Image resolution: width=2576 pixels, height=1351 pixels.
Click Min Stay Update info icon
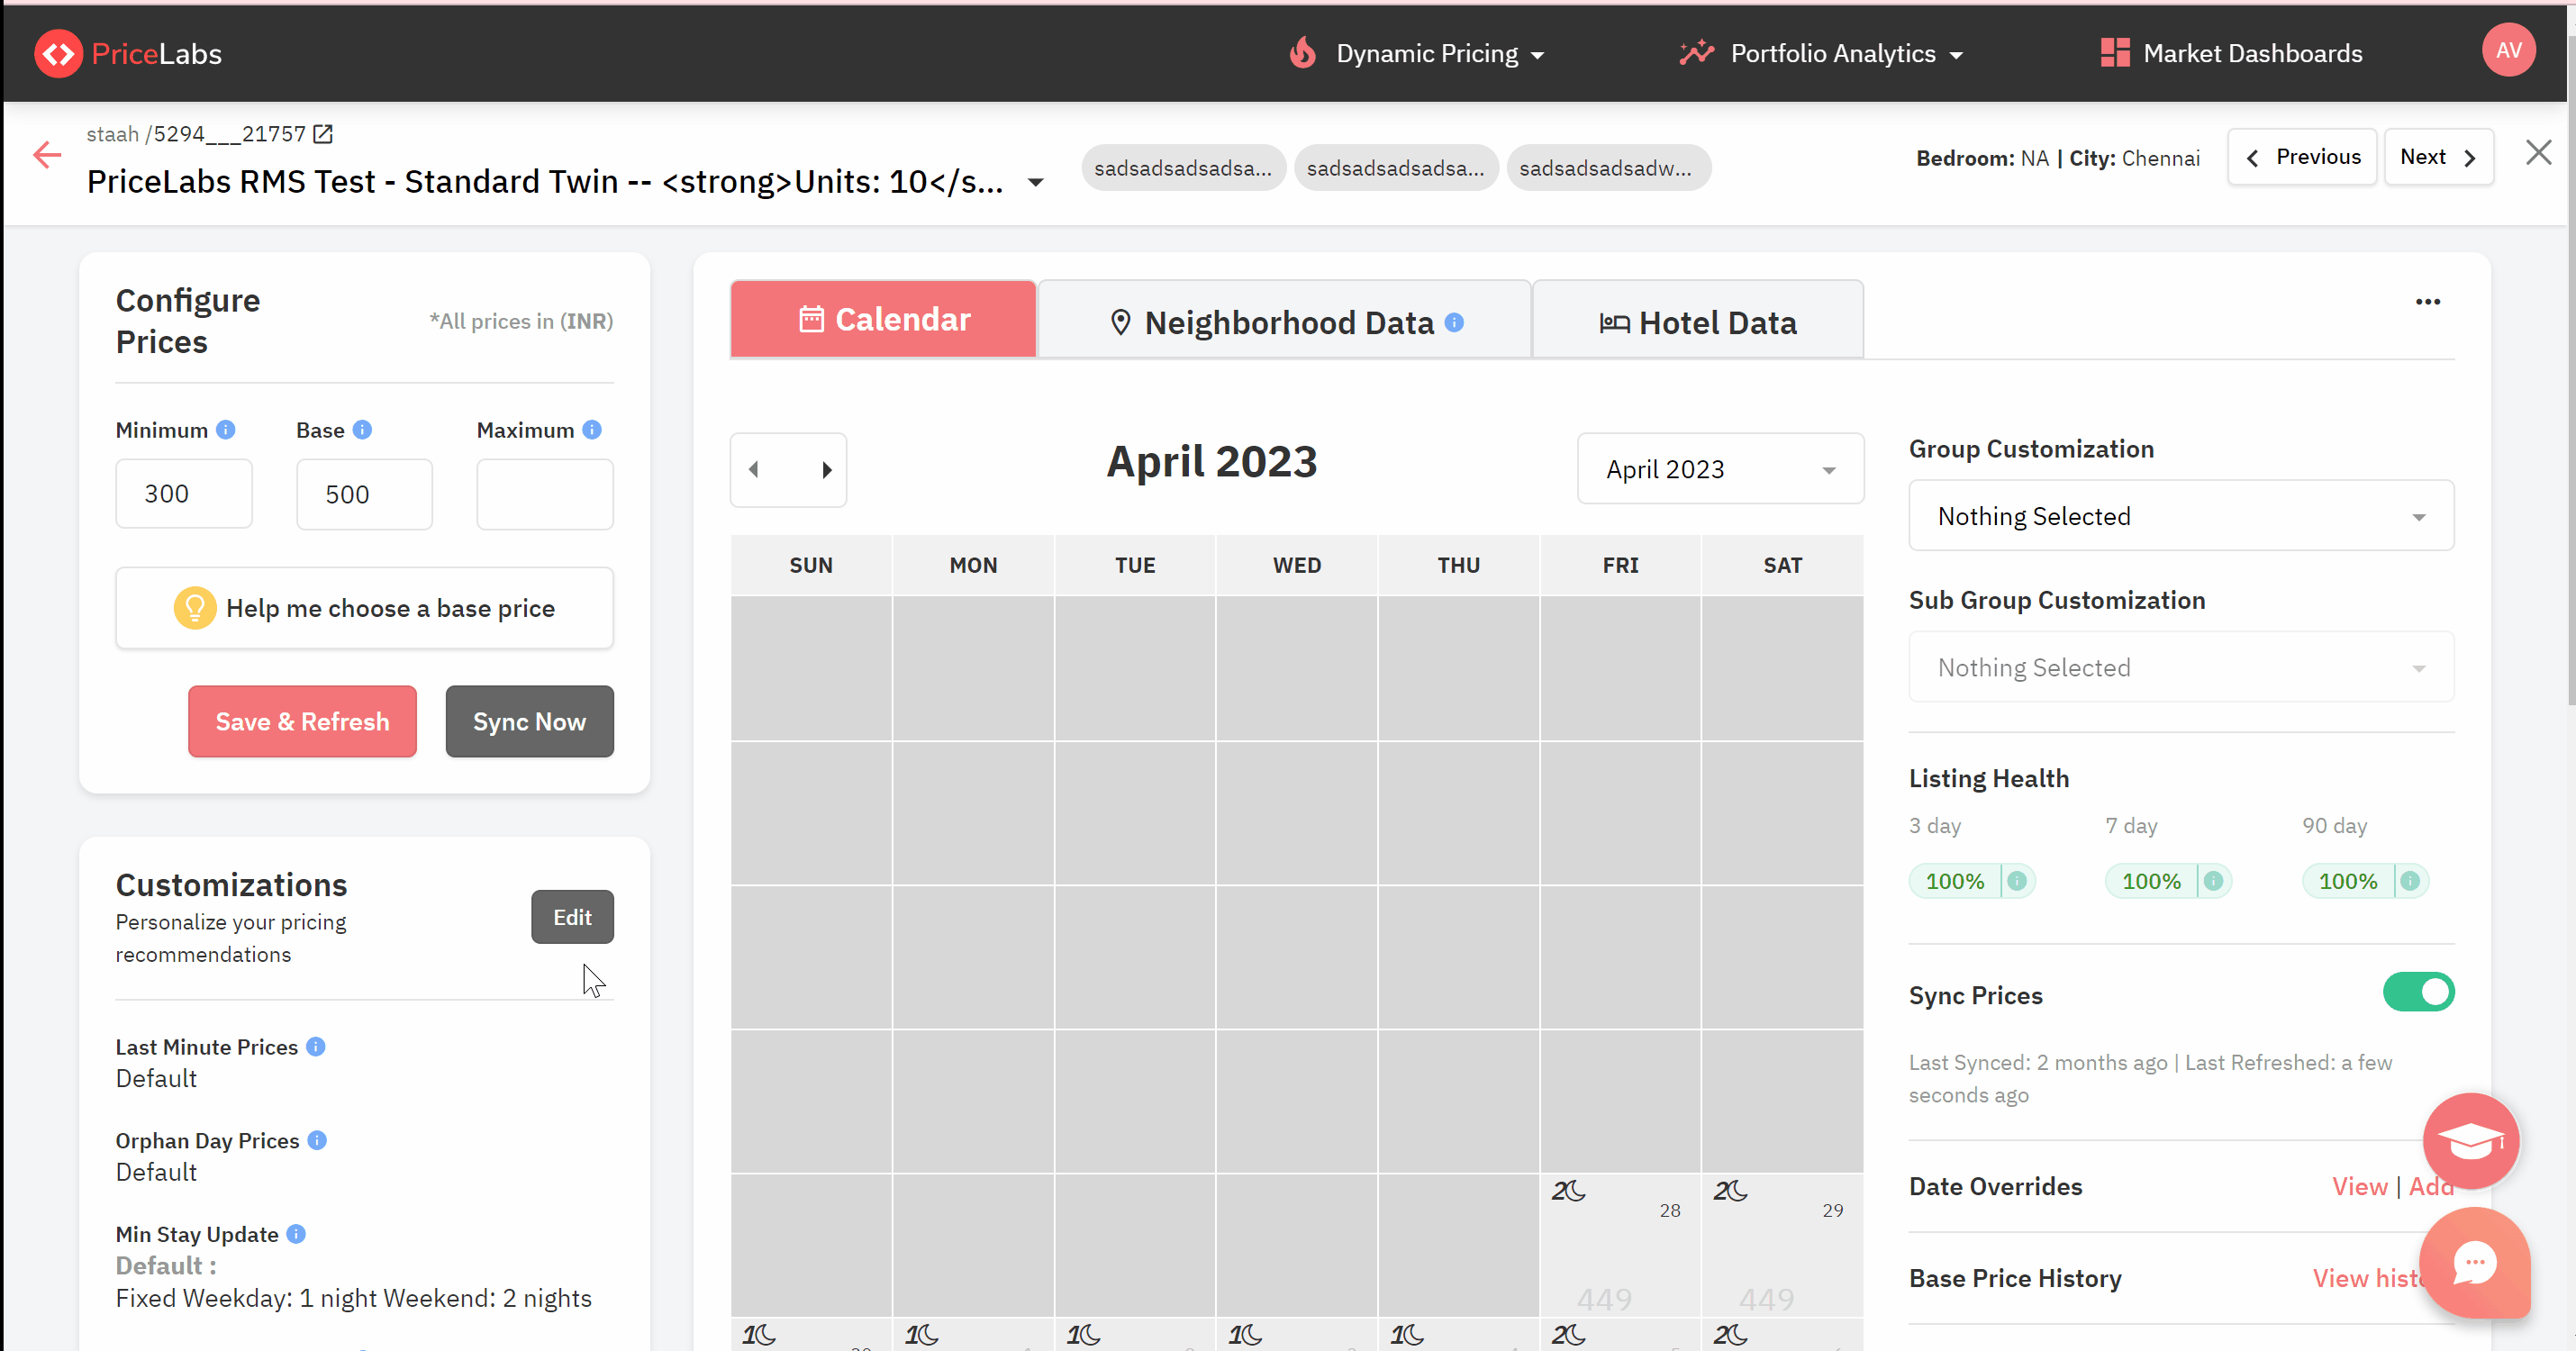pos(296,1234)
